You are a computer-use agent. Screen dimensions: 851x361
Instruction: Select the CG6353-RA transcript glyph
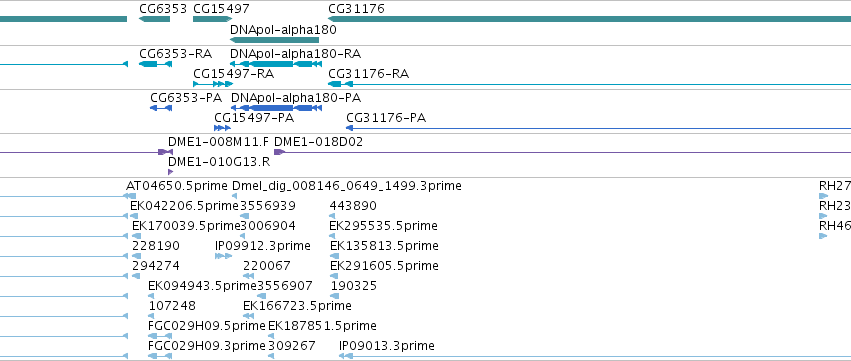click(155, 64)
